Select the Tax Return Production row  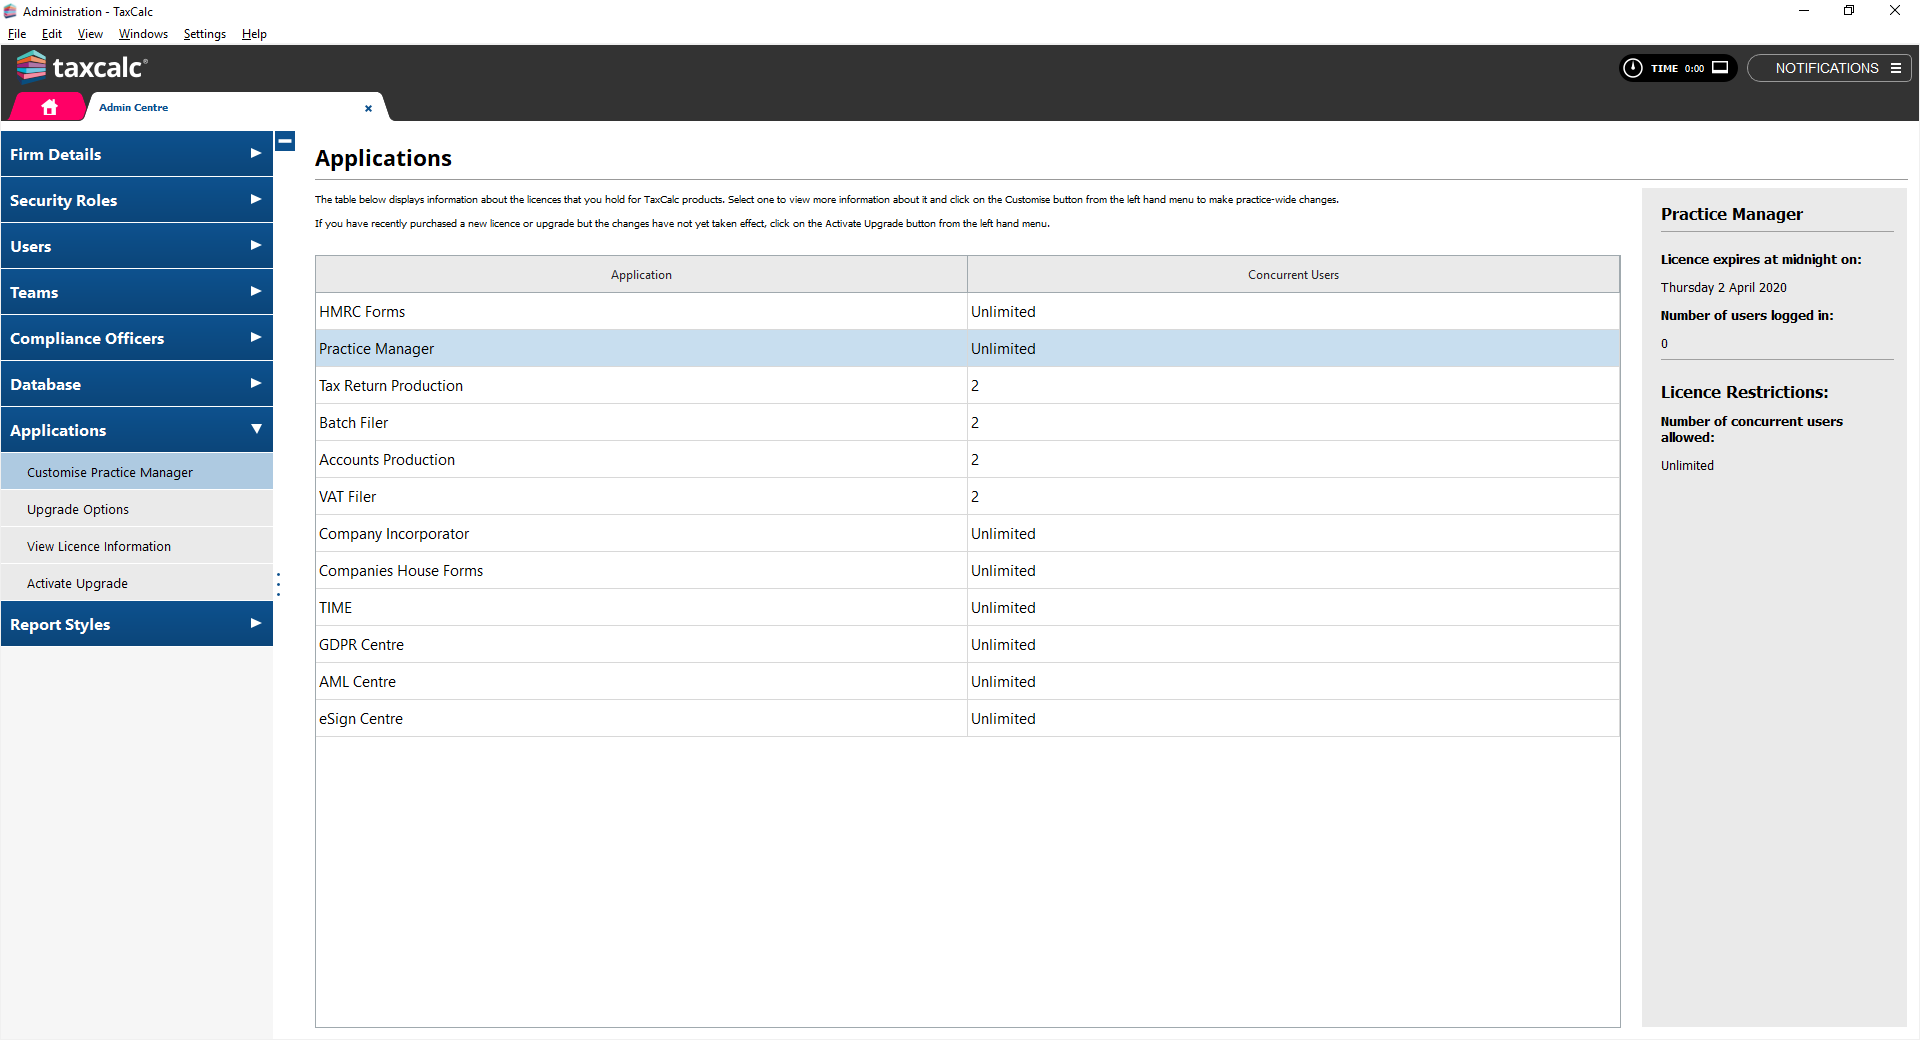tap(640, 386)
